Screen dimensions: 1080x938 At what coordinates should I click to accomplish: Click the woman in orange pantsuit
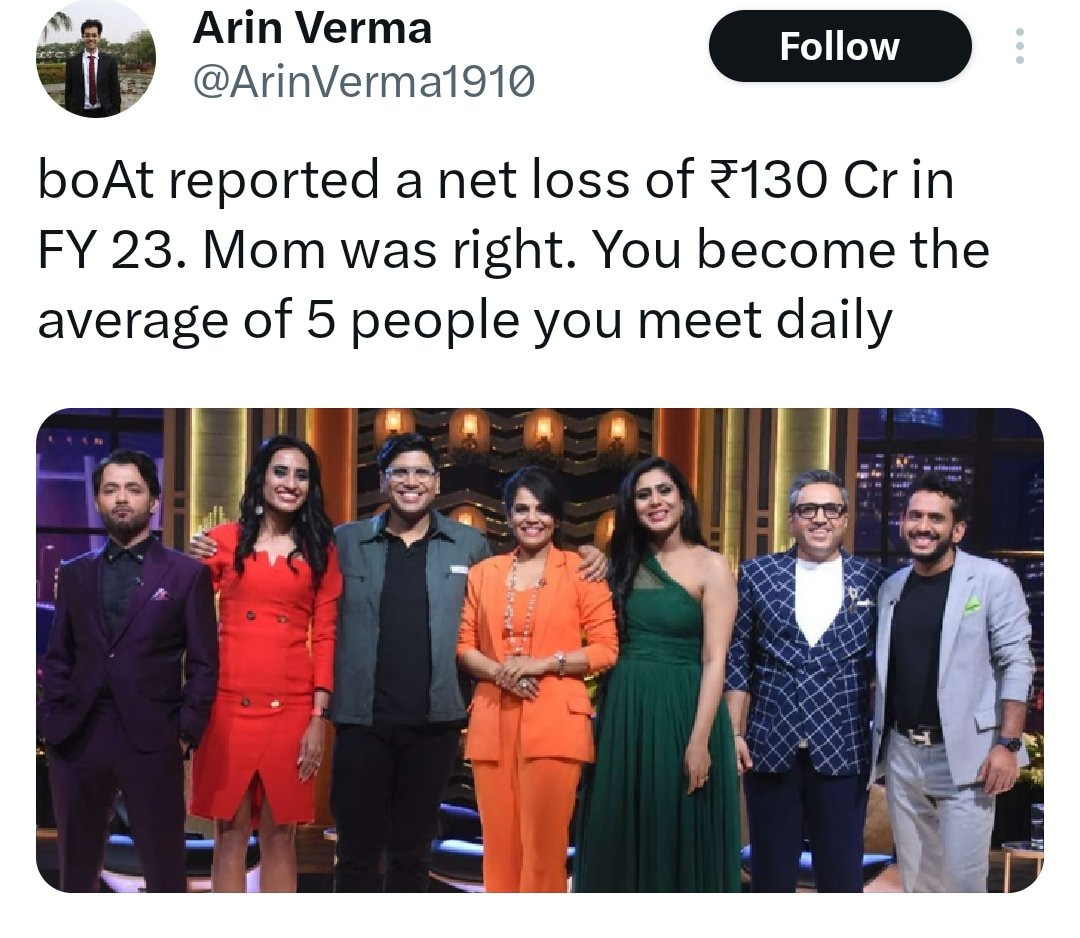532,675
